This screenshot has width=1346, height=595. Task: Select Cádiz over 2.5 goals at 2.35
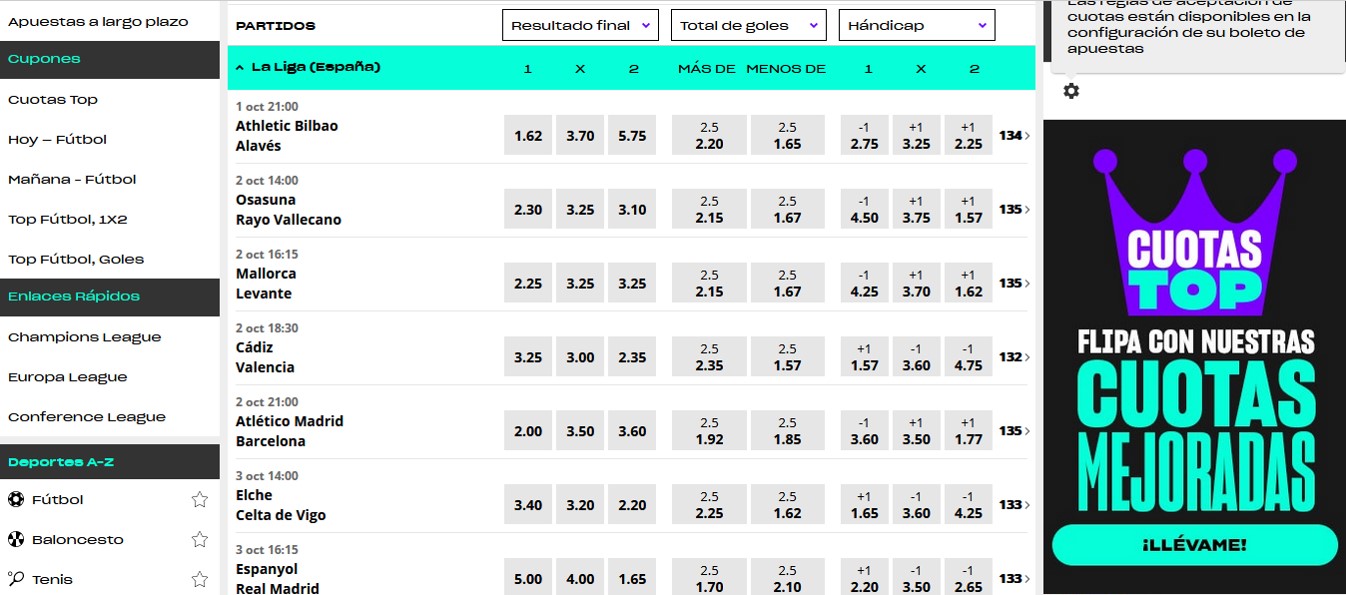click(709, 357)
